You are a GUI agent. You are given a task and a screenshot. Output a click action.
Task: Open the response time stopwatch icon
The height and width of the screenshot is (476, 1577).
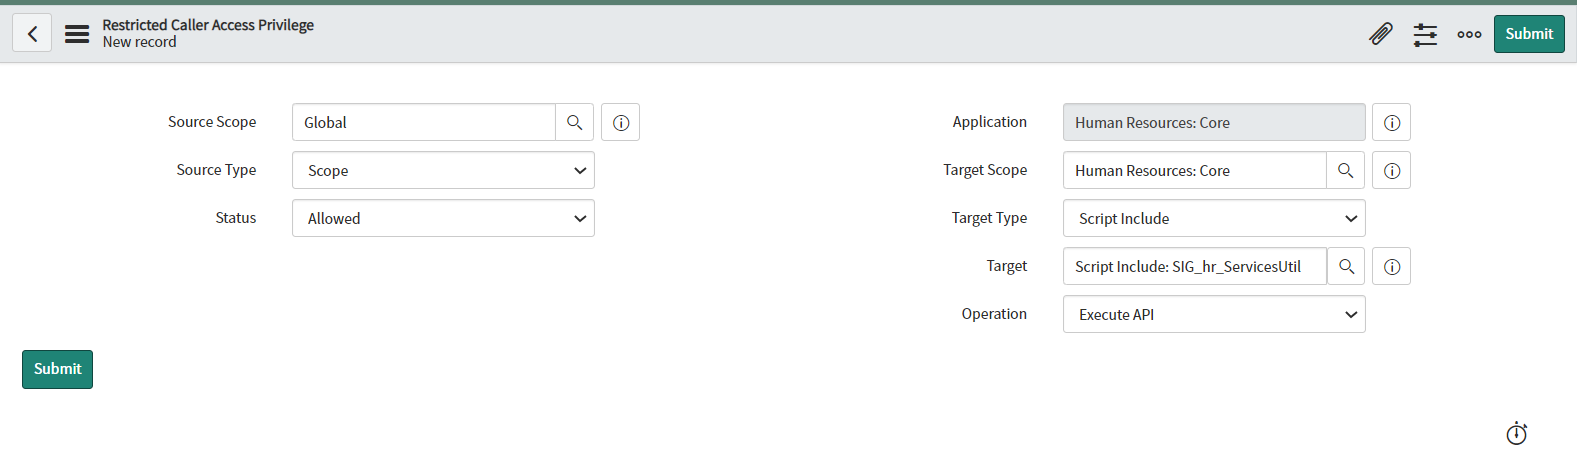pyautogui.click(x=1517, y=433)
